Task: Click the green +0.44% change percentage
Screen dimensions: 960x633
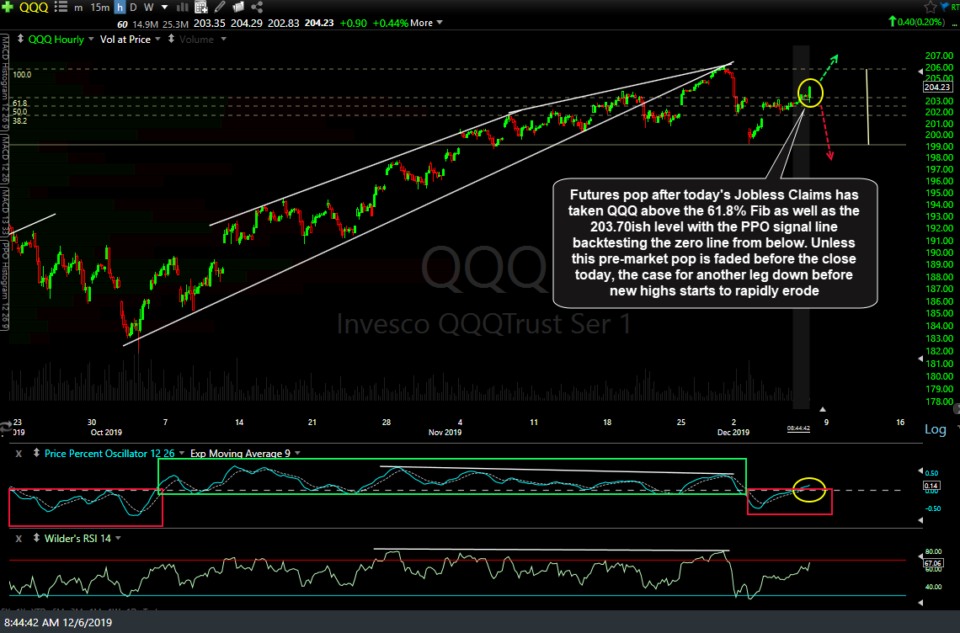Action: [x=390, y=22]
